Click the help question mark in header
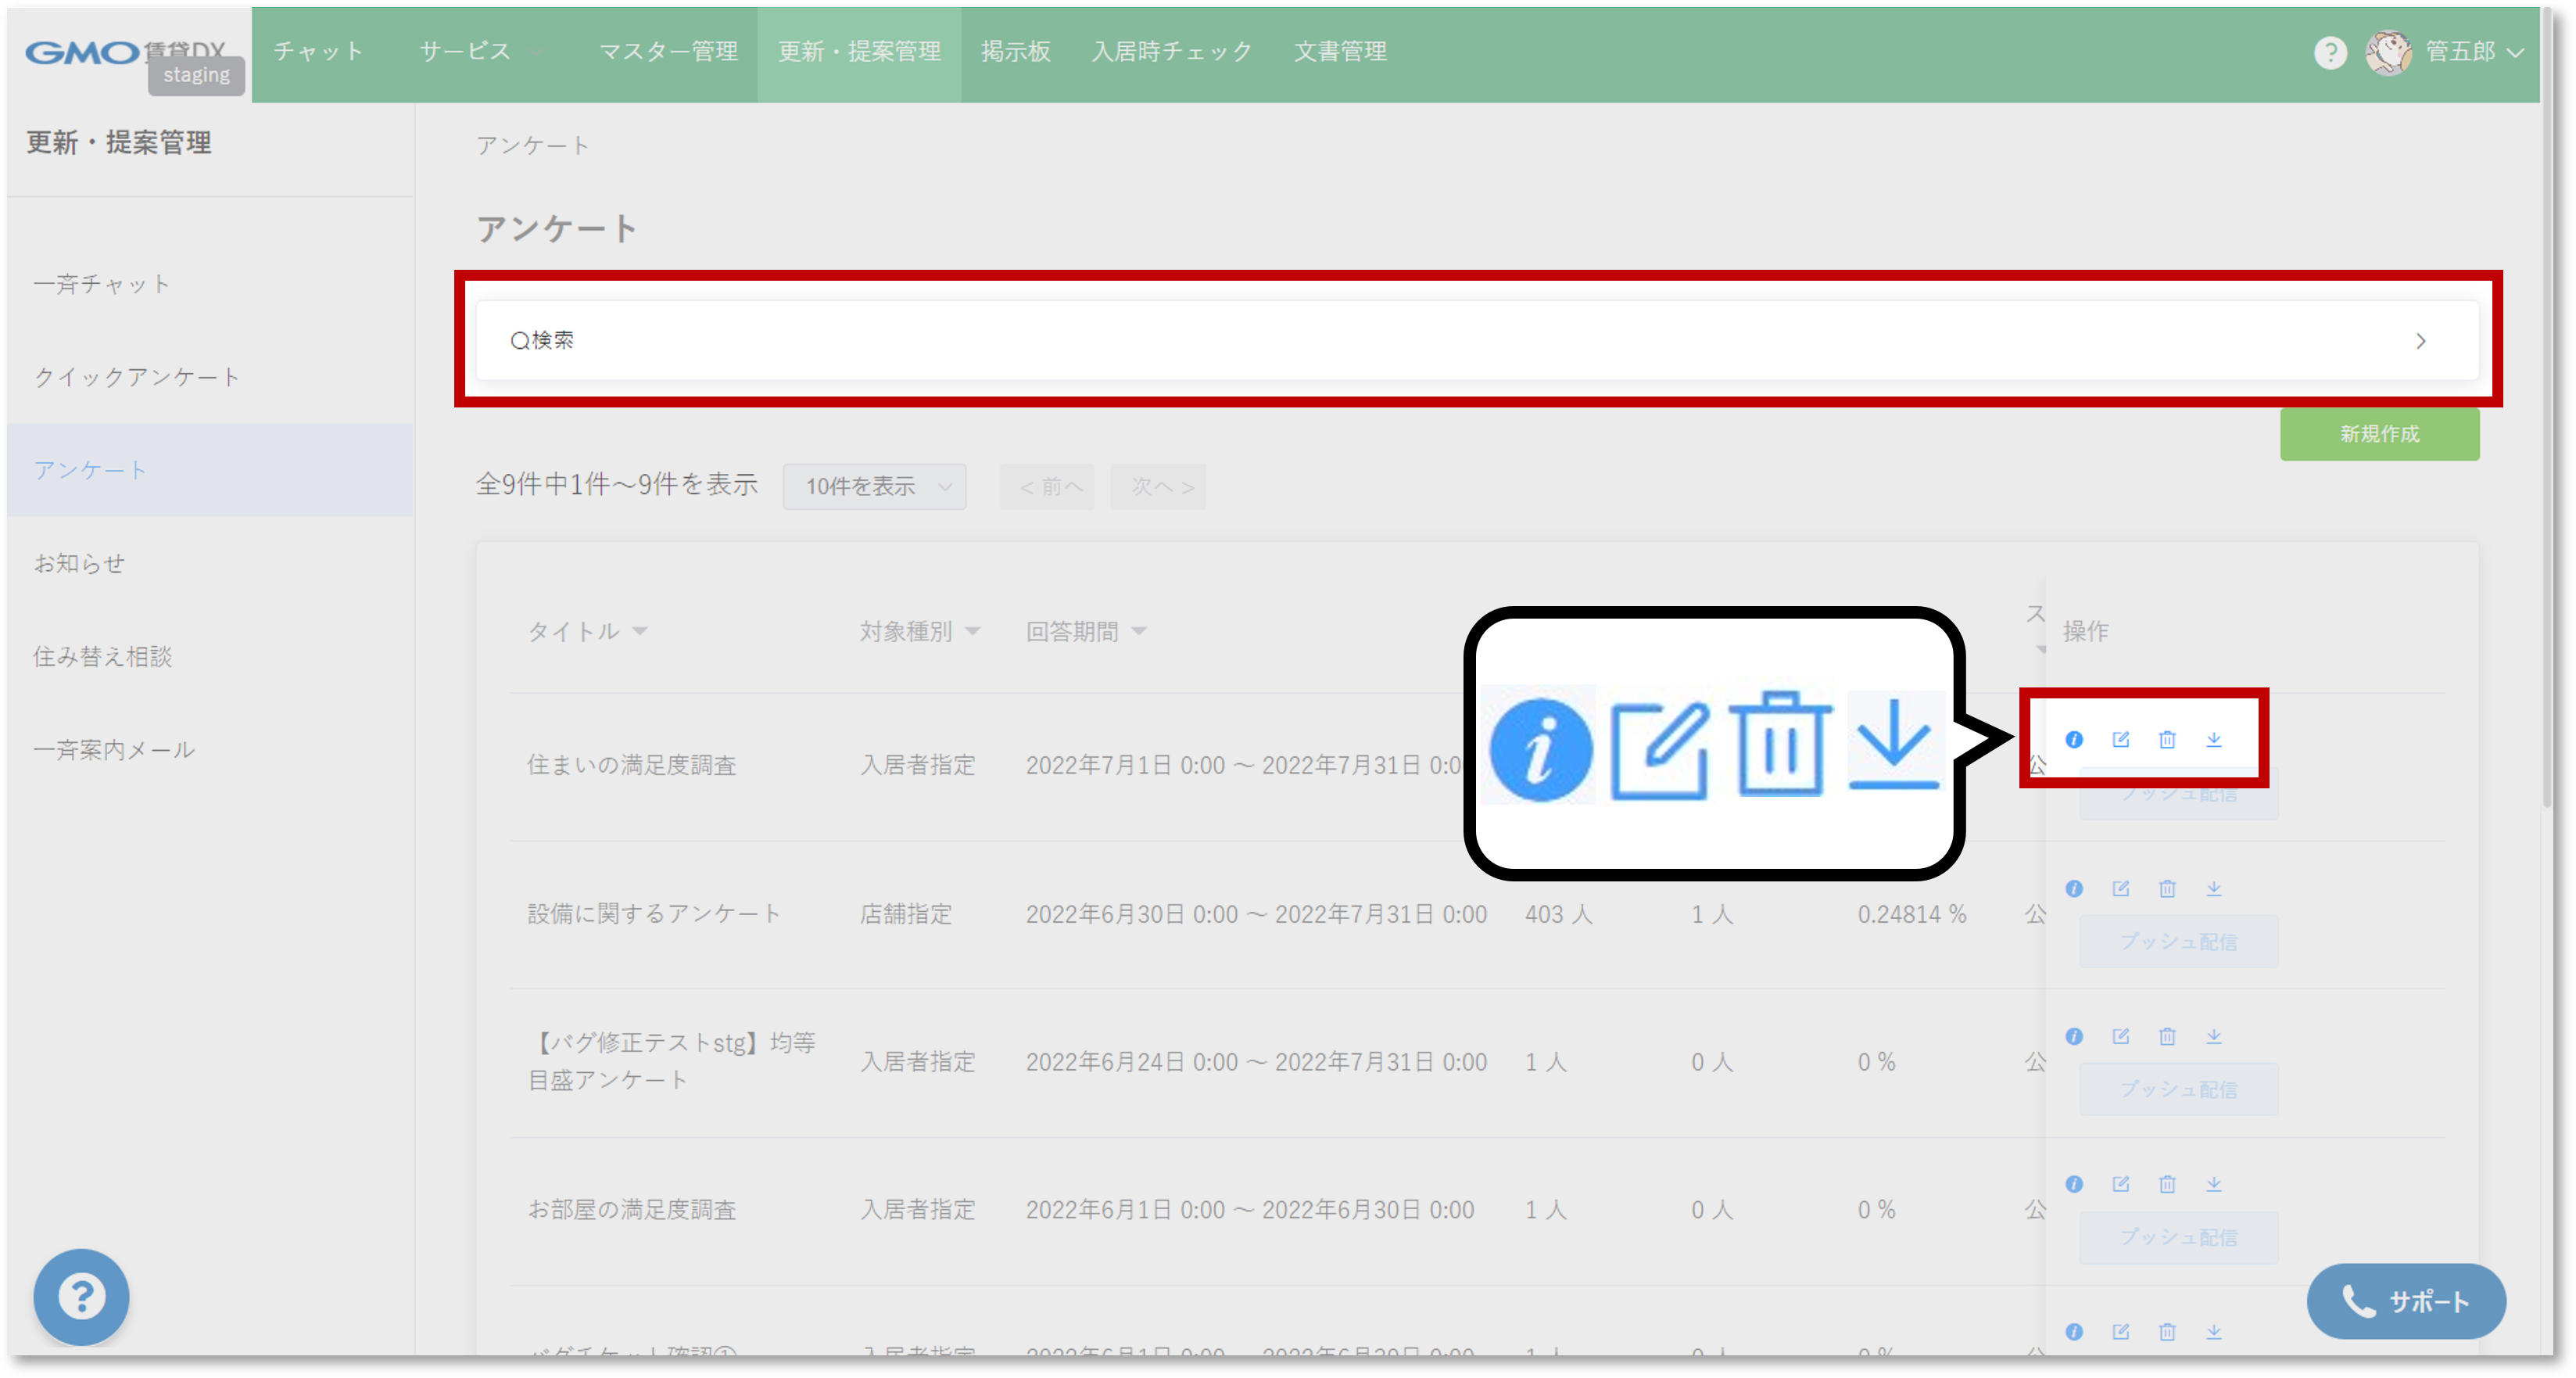The image size is (2576, 1378). tap(2330, 52)
